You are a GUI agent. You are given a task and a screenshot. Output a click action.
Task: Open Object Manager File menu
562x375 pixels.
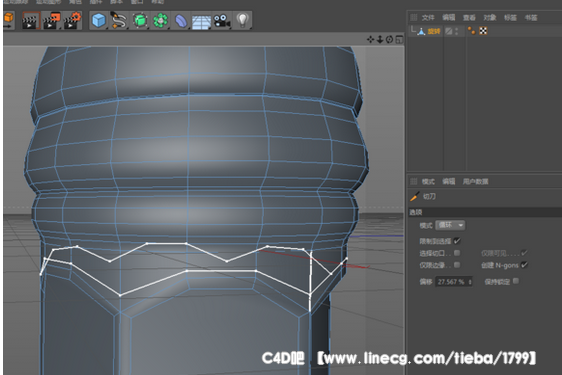click(428, 18)
